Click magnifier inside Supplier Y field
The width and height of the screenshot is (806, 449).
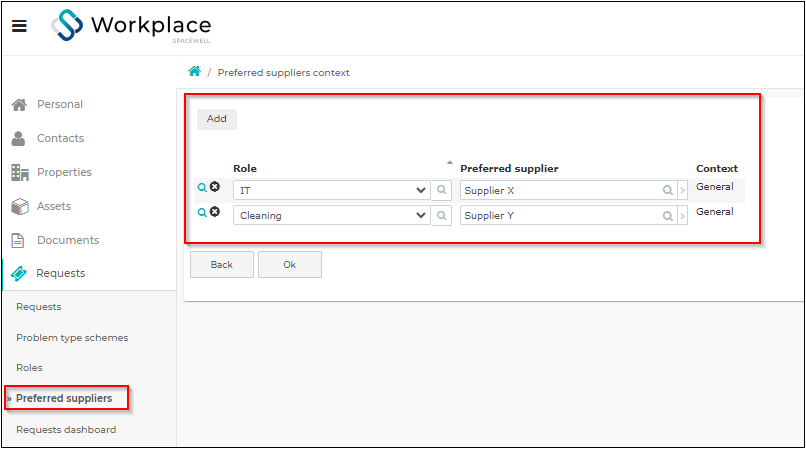(x=668, y=215)
